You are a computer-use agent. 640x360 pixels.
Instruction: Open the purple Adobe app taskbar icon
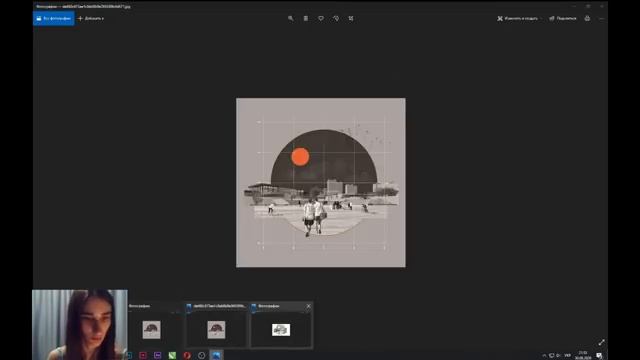point(158,356)
